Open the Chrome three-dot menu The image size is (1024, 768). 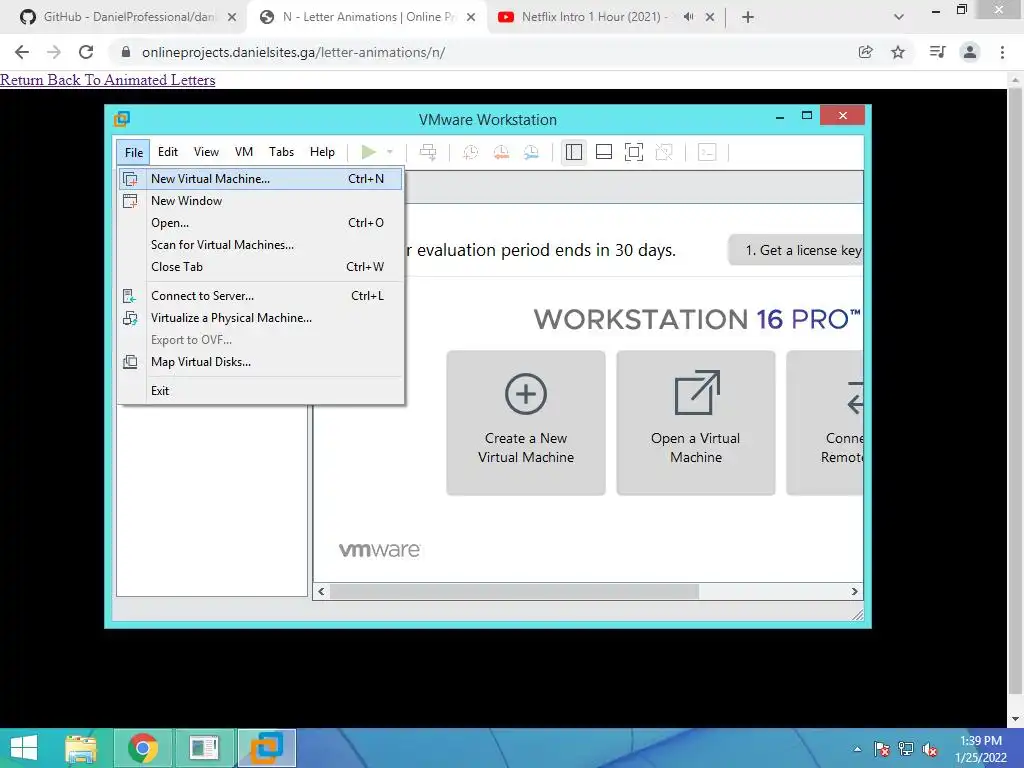click(x=1002, y=52)
